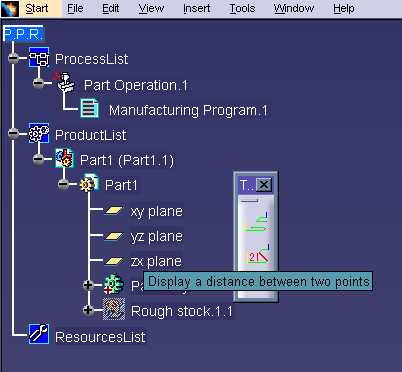Open the Tools menu
This screenshot has height=372, width=402.
242,8
